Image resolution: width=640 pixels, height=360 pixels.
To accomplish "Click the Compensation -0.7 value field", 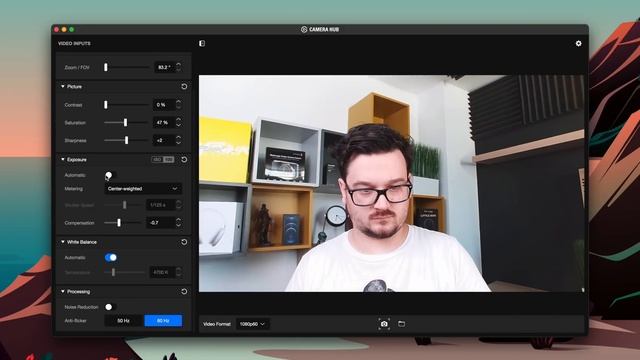I will 160,223.
